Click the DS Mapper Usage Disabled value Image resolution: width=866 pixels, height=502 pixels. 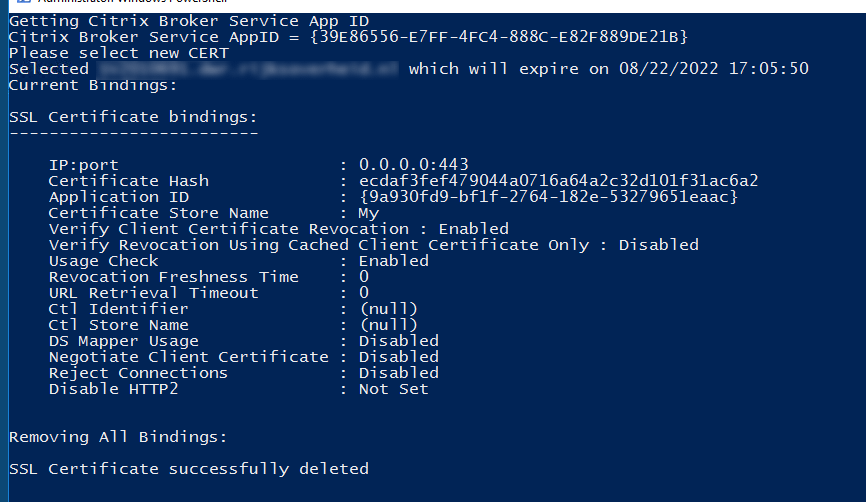[398, 341]
